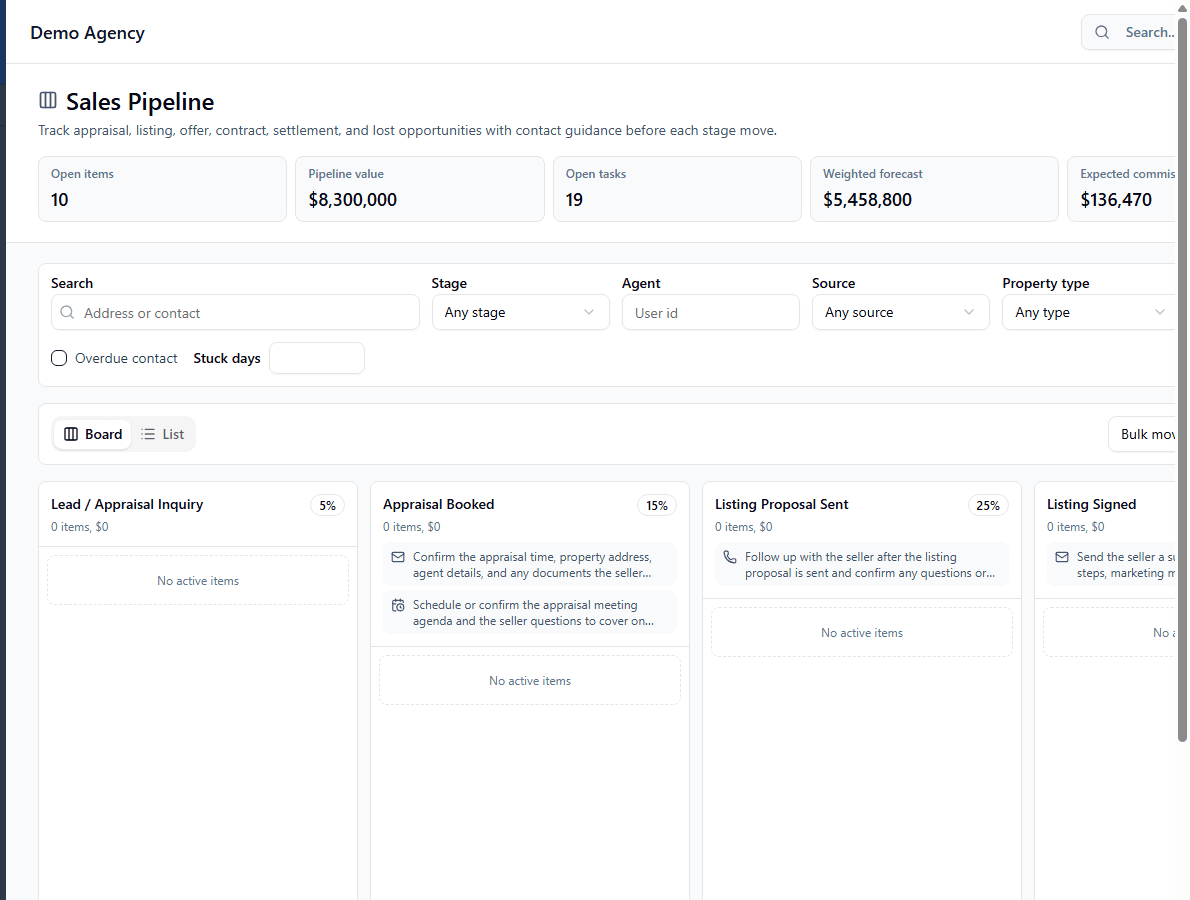This screenshot has height=900, width=1190.
Task: Click the Open tasks card showing 19
Action: tap(677, 189)
